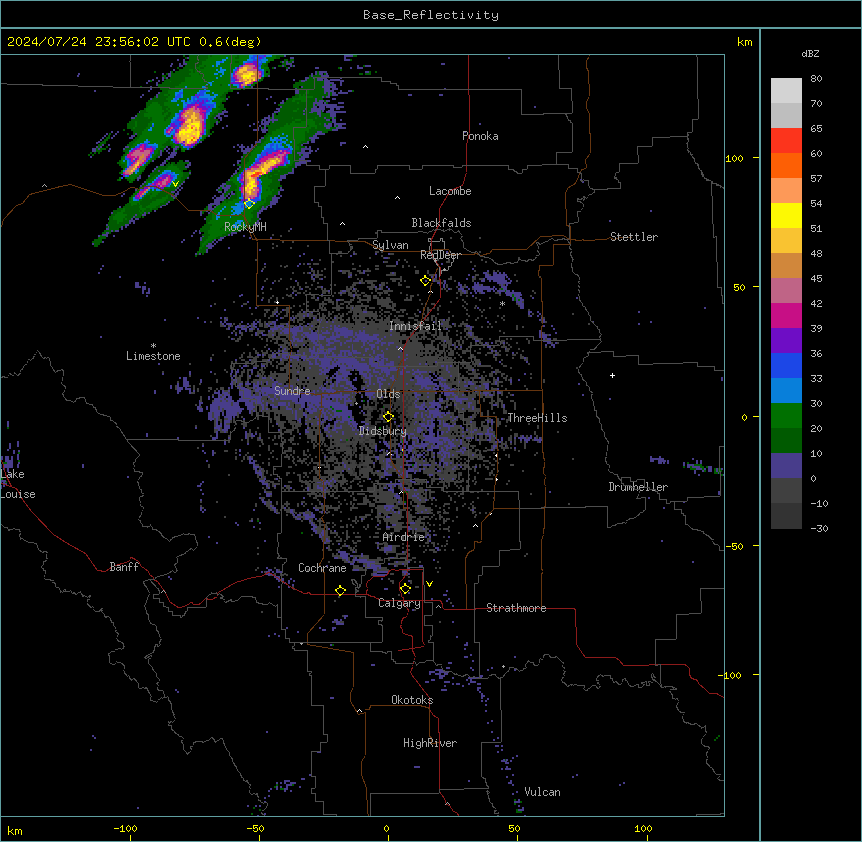Click the Okotoks city label
The height and width of the screenshot is (842, 862).
pyautogui.click(x=412, y=700)
